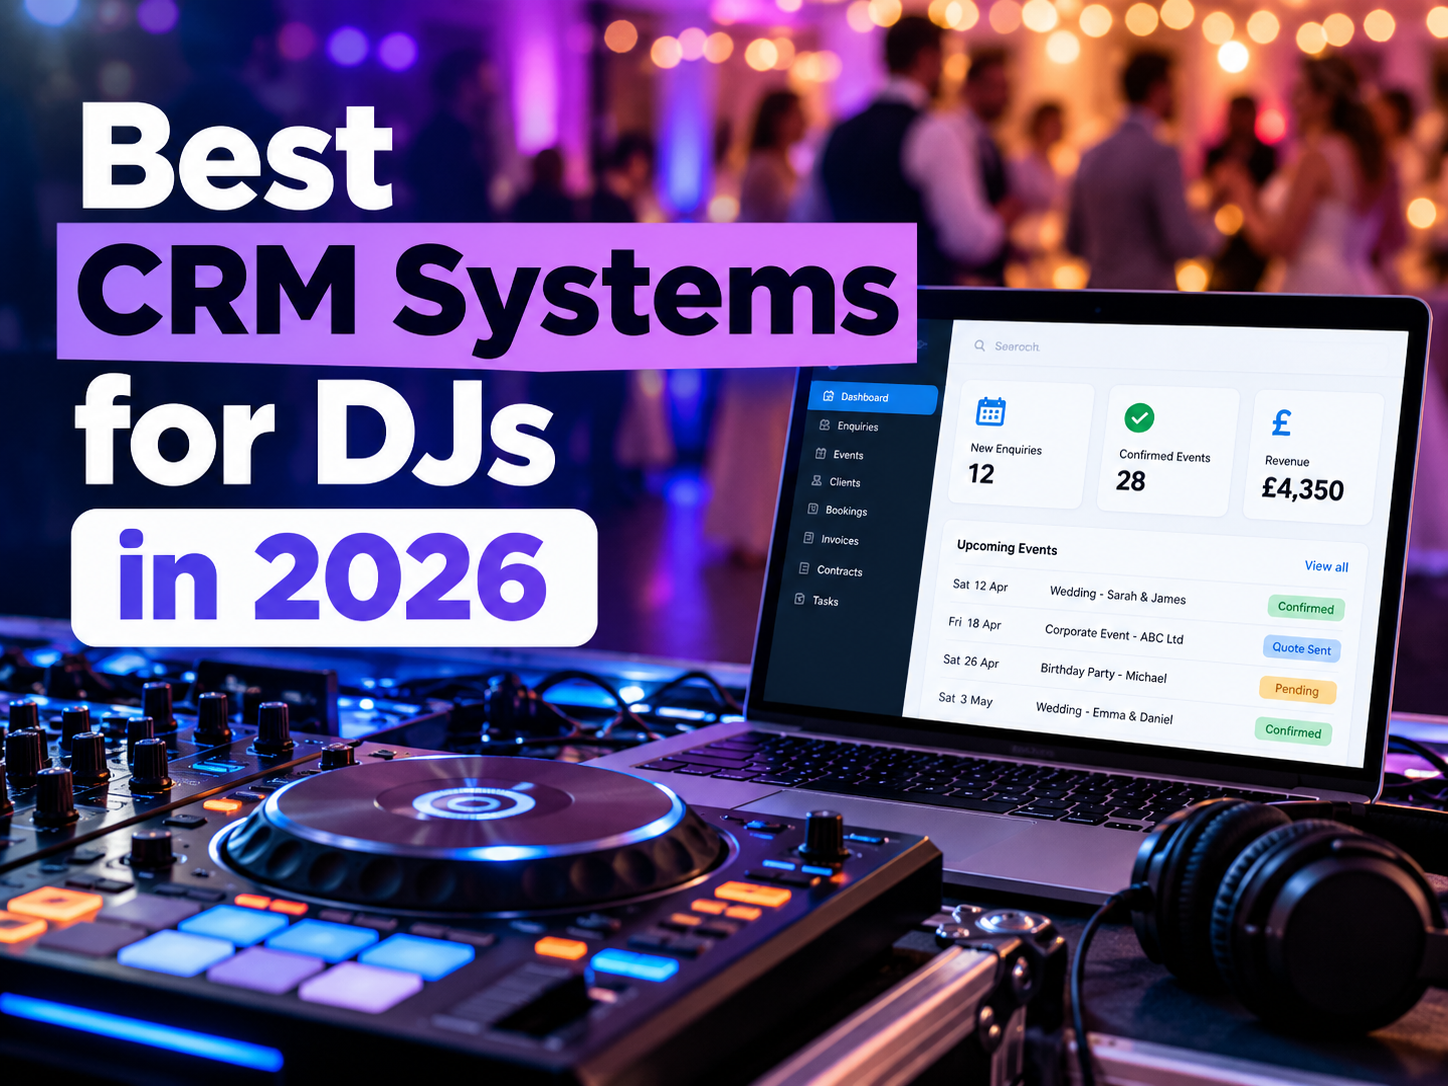Click the Dashboard sidebar icon
The height and width of the screenshot is (1086, 1448).
(828, 396)
